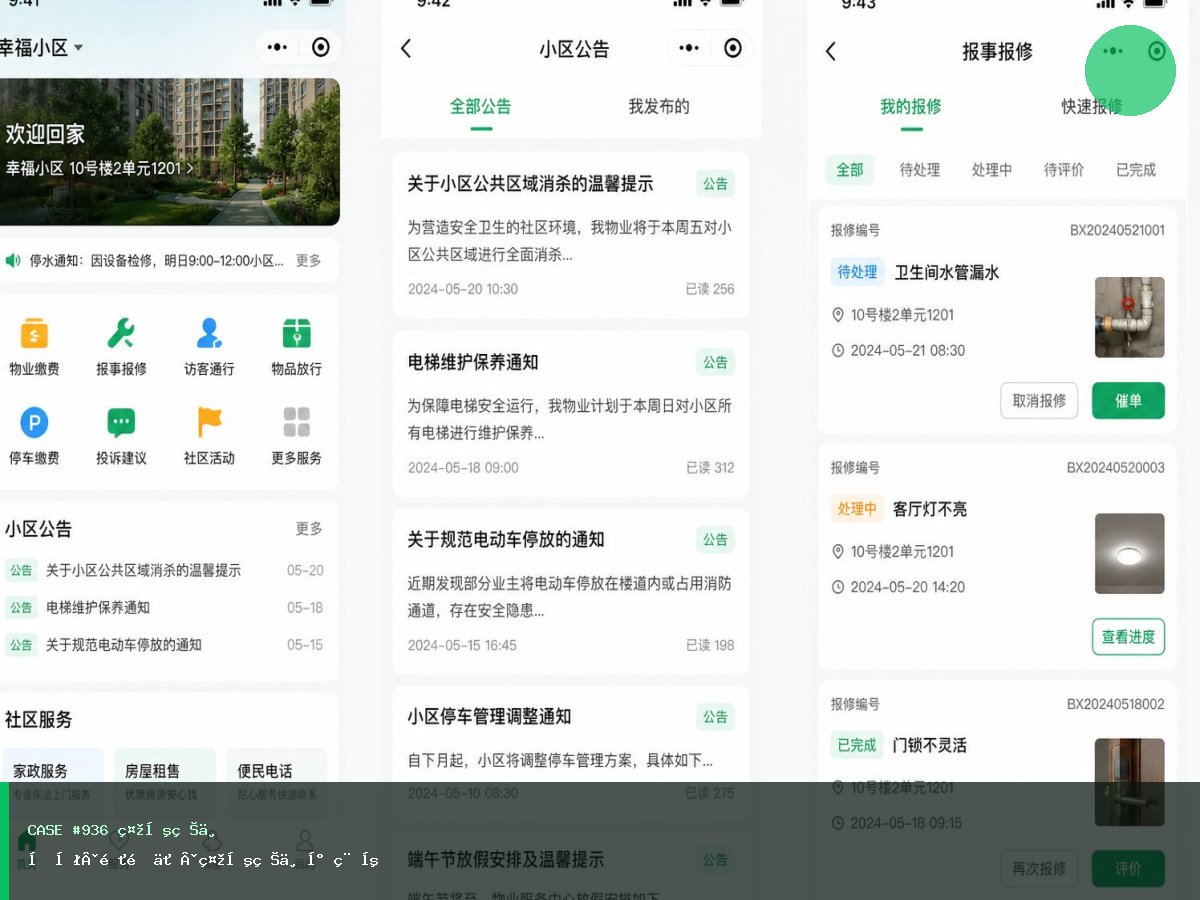Select repair number BX20240518002
Screen dimensions: 1200x900
(x=1115, y=704)
